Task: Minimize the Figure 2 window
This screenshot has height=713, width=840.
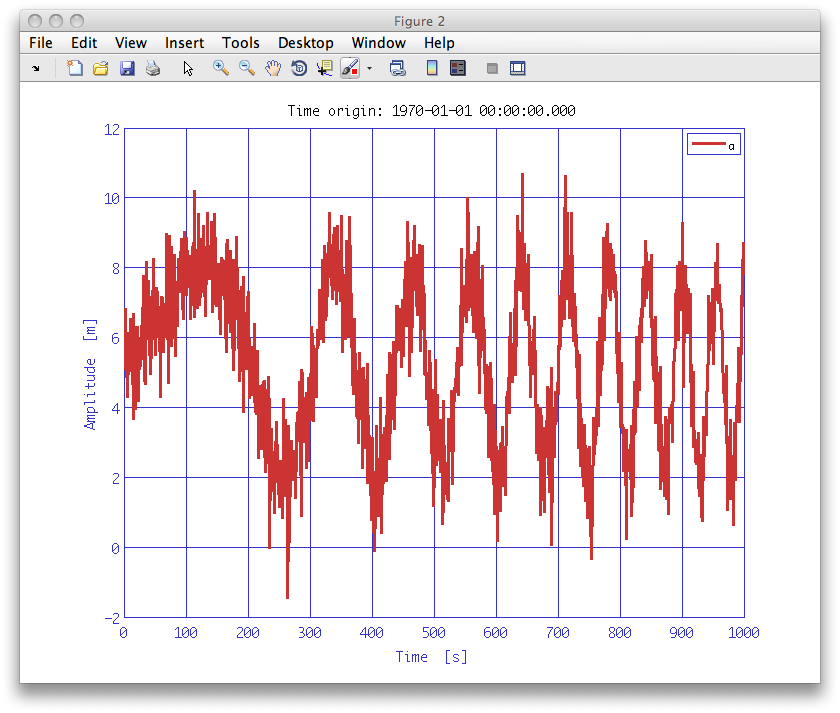Action: pos(56,21)
